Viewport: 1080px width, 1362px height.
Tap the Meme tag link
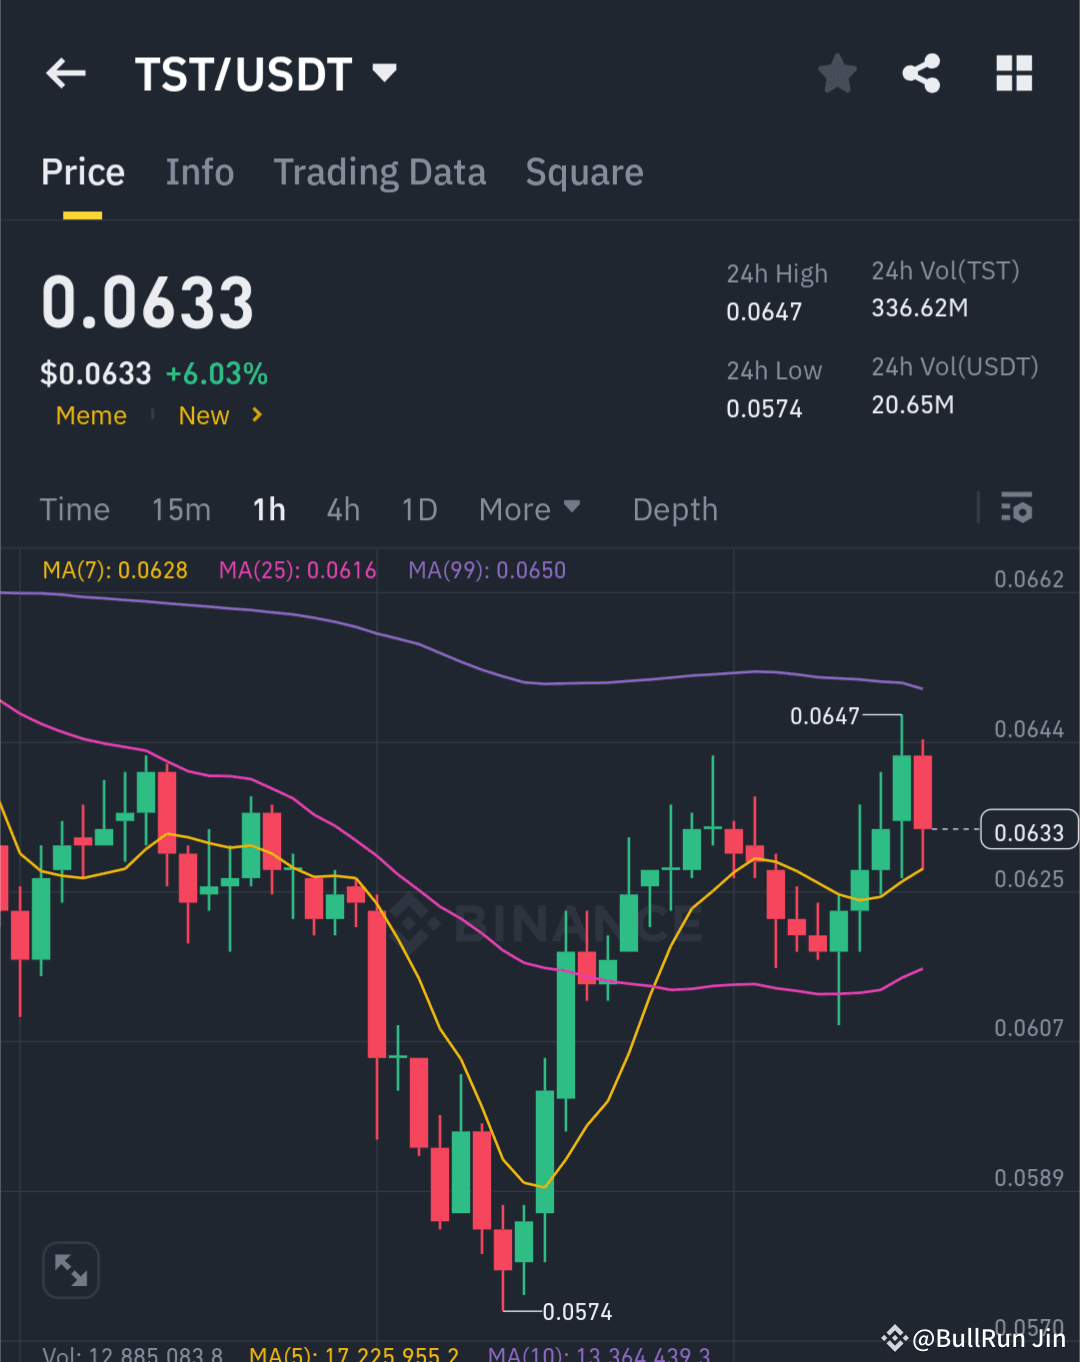click(x=91, y=415)
